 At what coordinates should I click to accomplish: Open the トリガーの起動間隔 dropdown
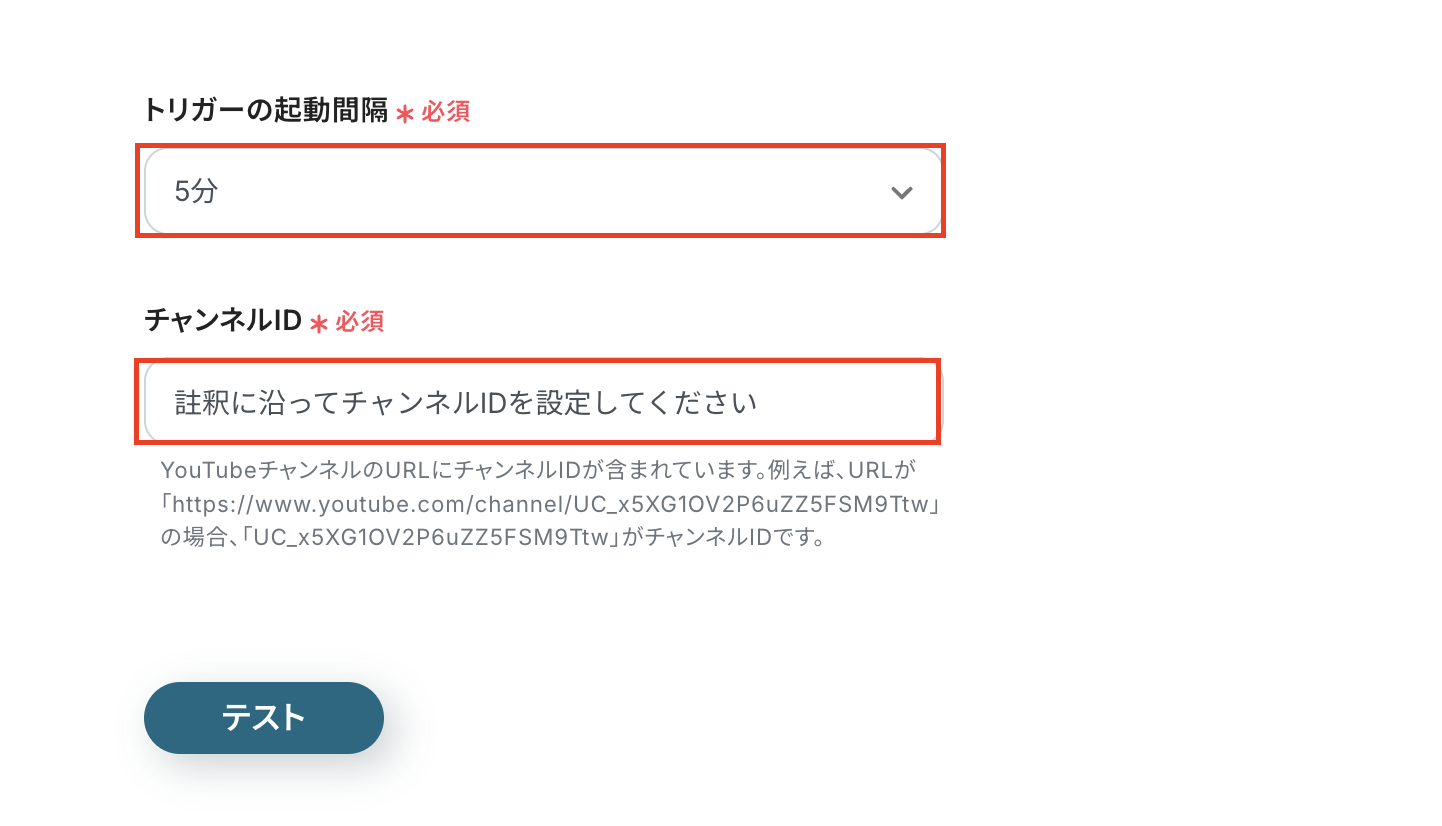click(x=543, y=192)
